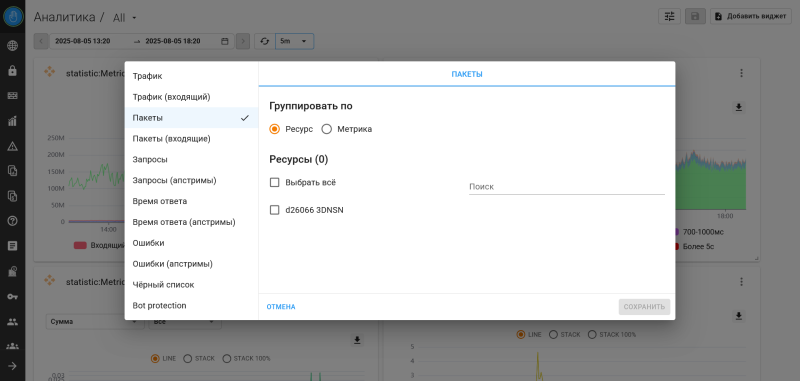Click the ОТМЕНА button
800x381 pixels.
[281, 307]
